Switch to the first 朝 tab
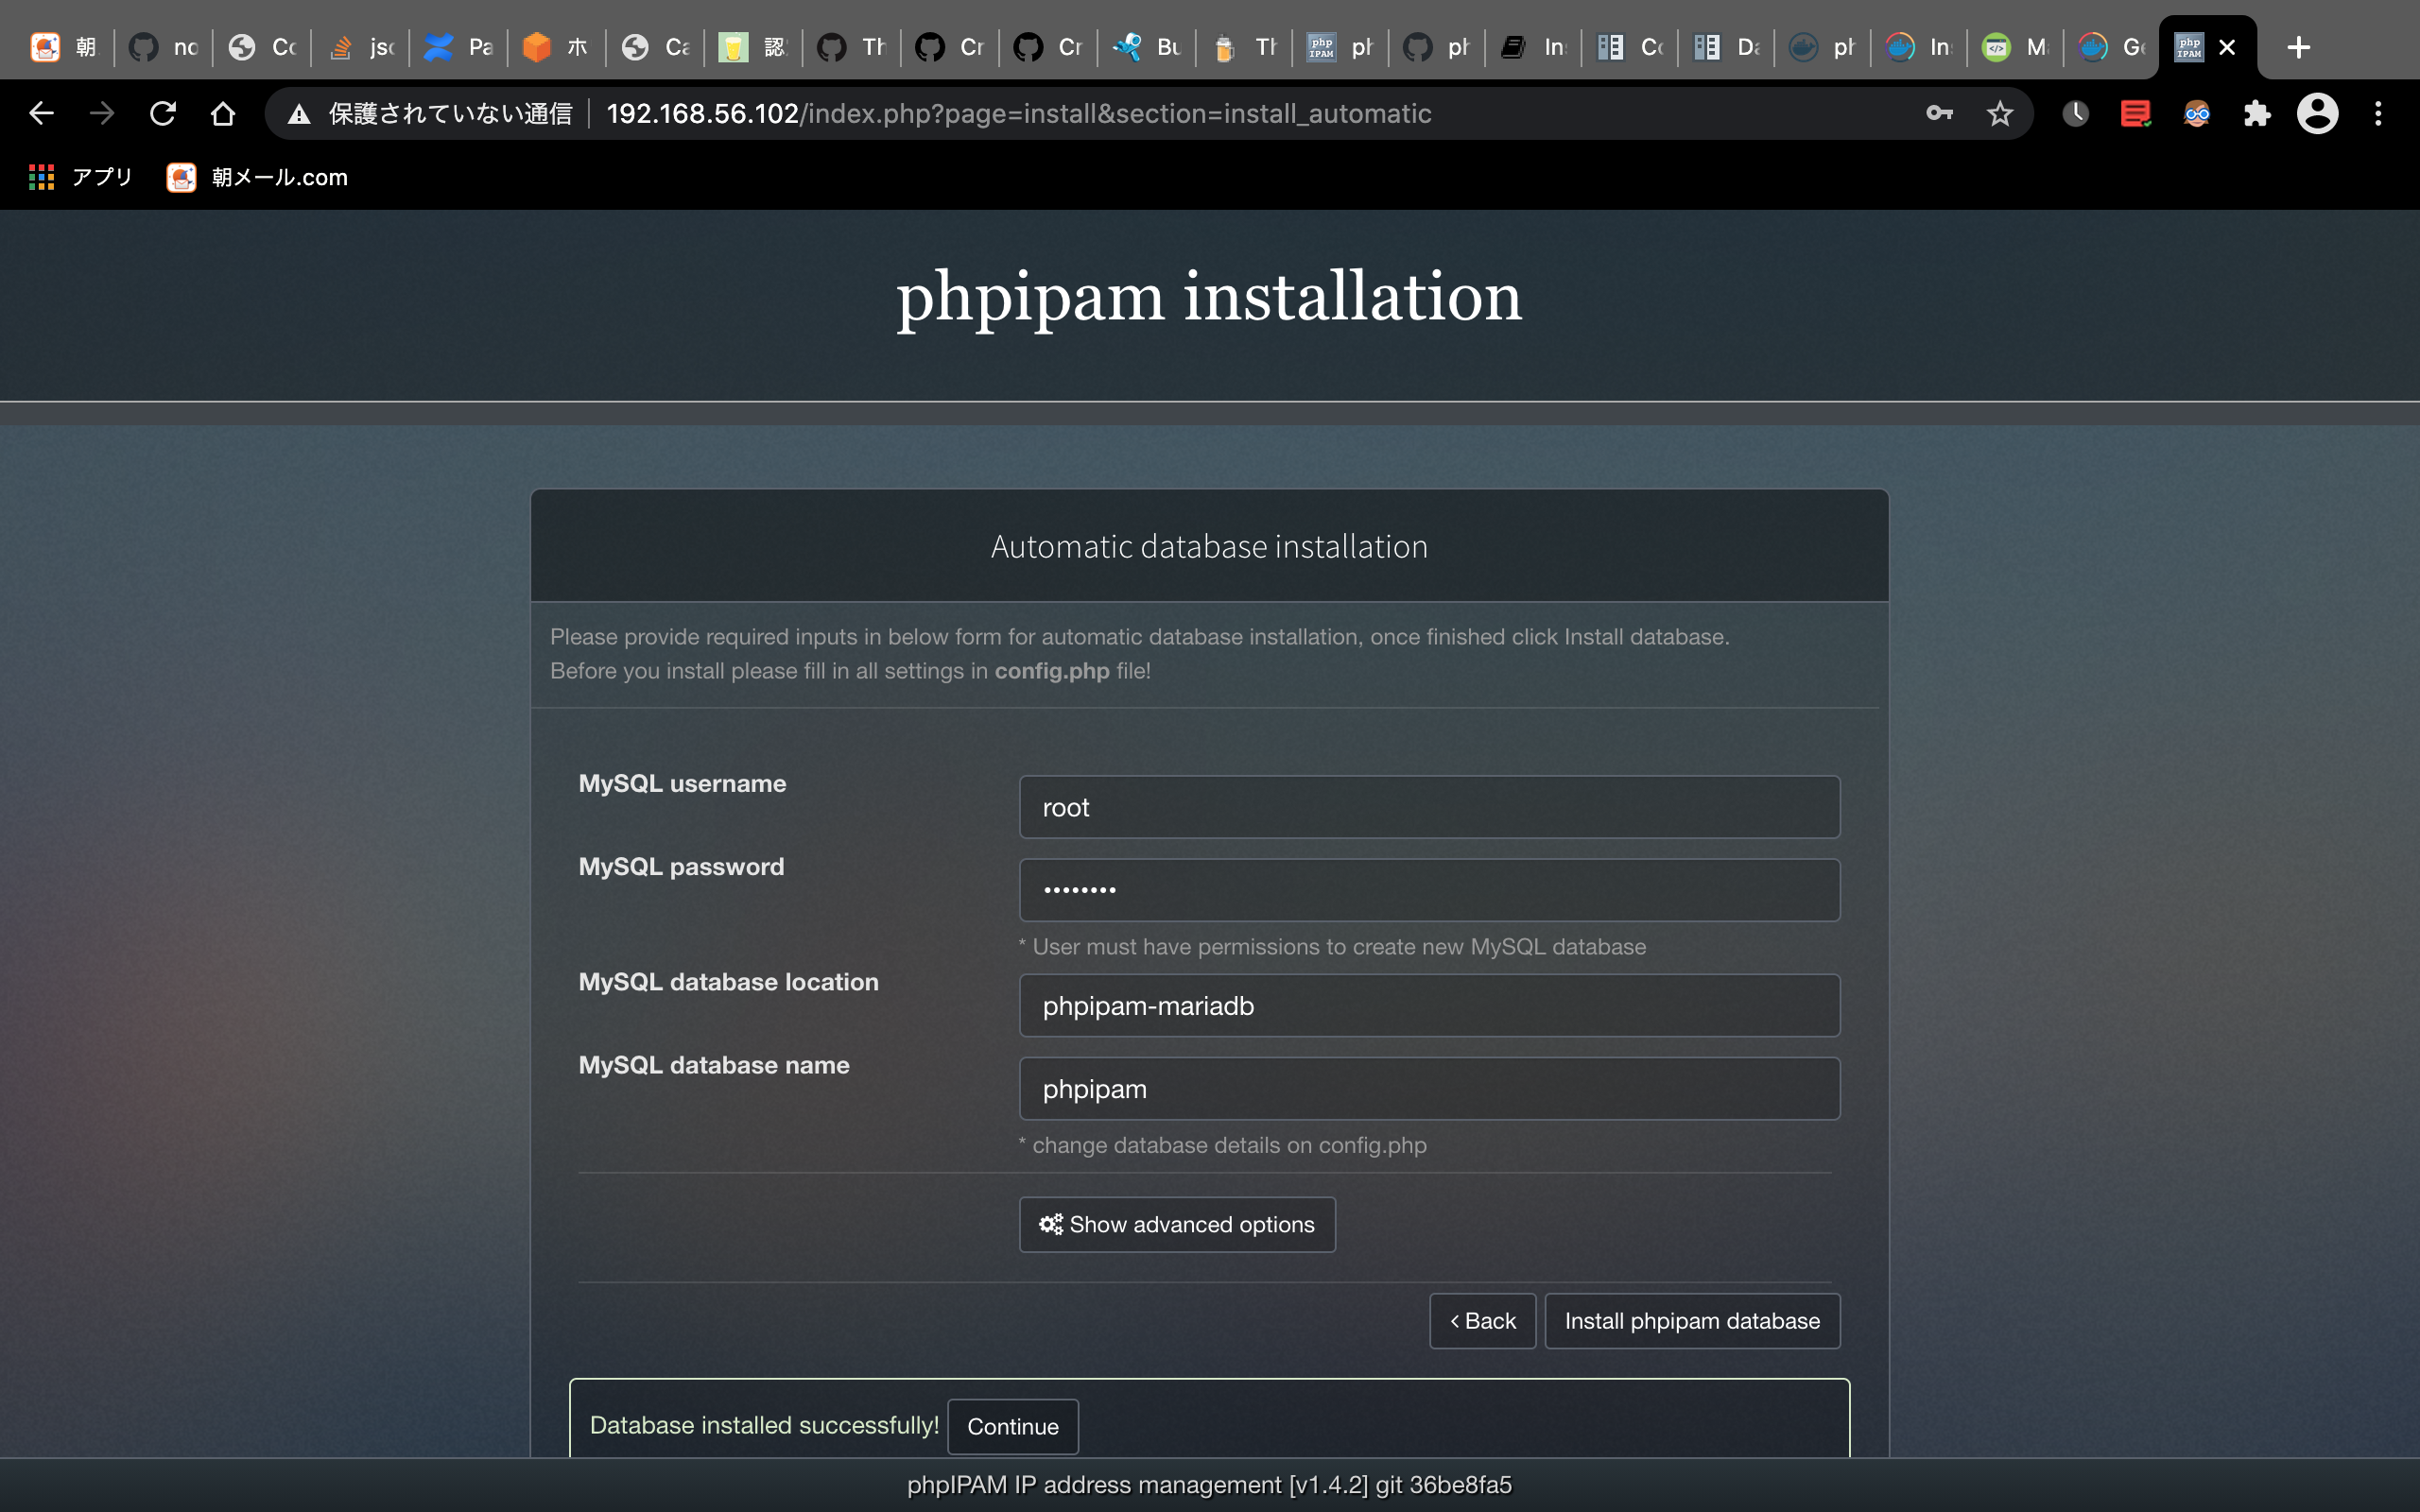The image size is (2420, 1512). (64, 47)
